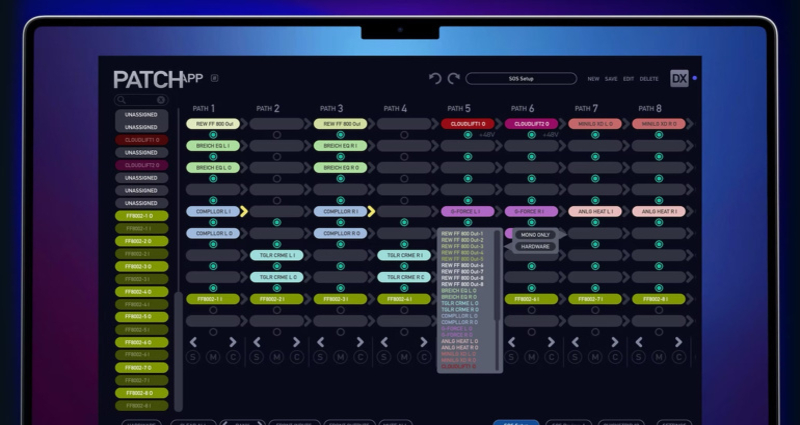Open the MINILG XD L O slot in Path 7
The width and height of the screenshot is (800, 425).
coord(595,123)
